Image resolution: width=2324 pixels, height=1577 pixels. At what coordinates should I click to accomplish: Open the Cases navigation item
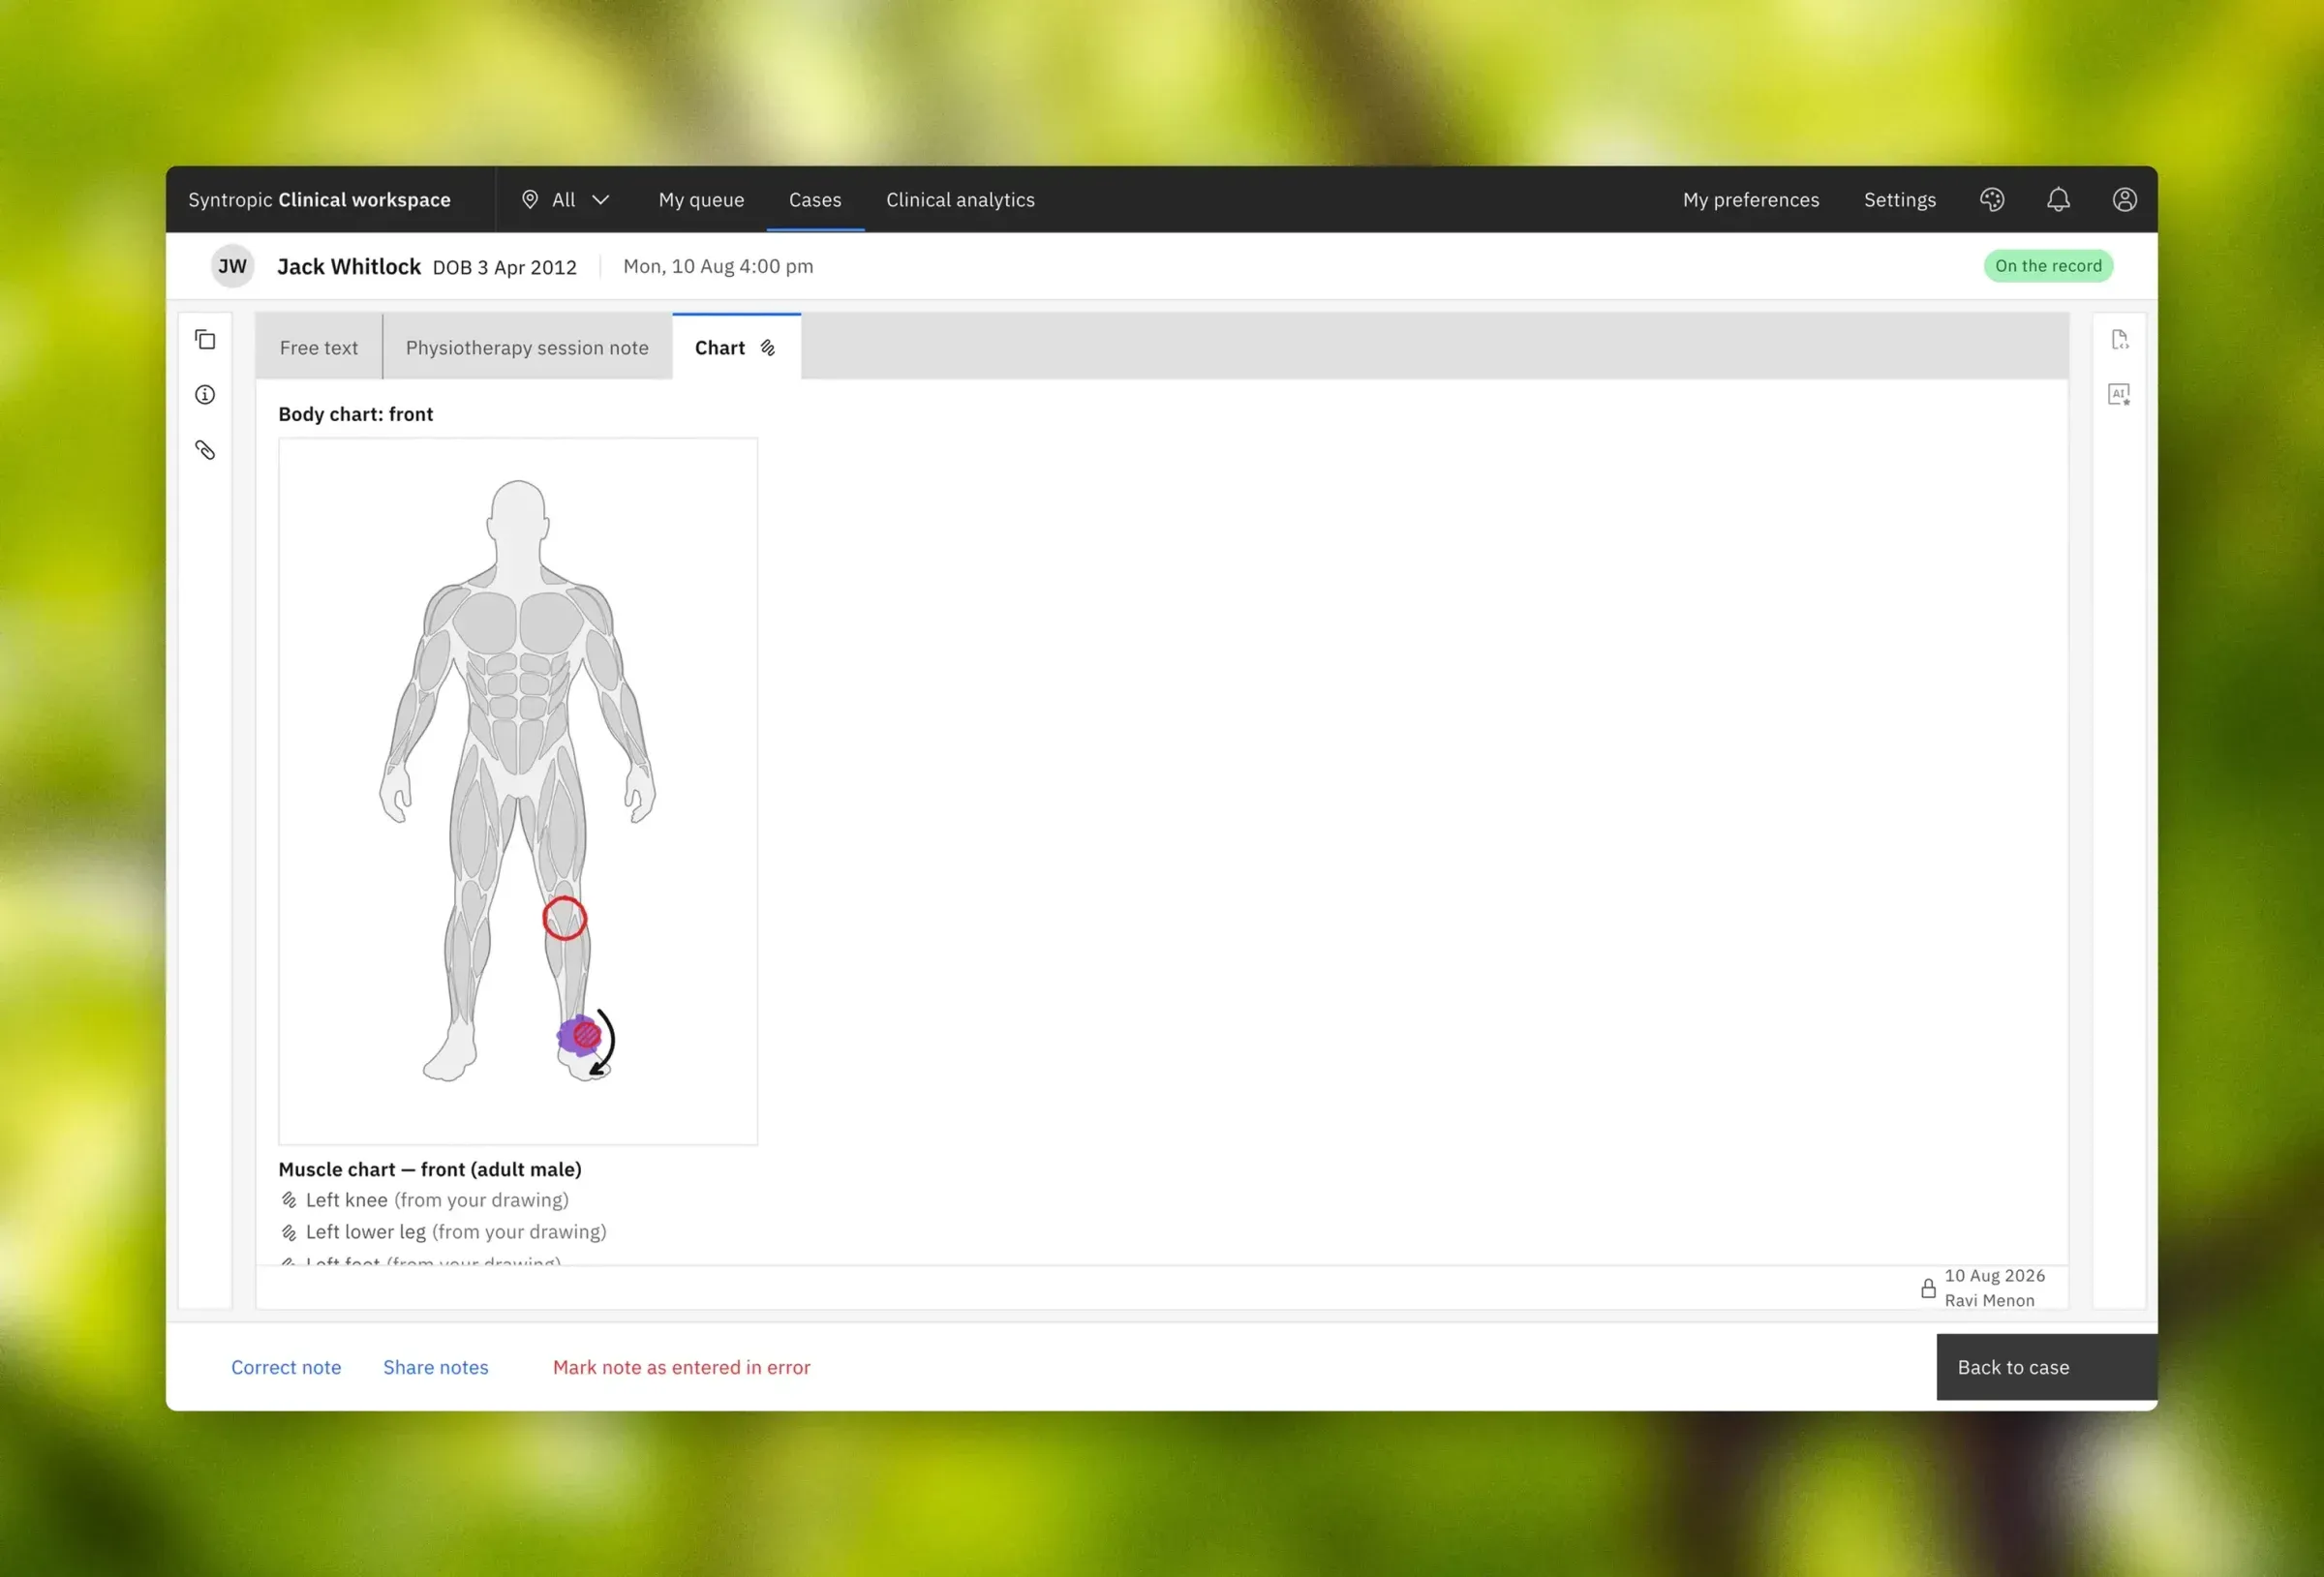click(x=815, y=200)
